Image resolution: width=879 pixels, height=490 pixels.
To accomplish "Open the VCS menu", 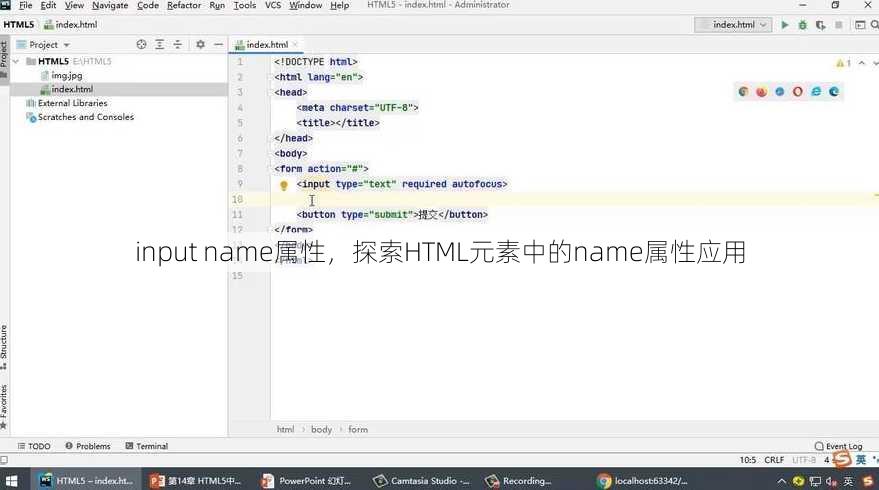I will click(272, 5).
